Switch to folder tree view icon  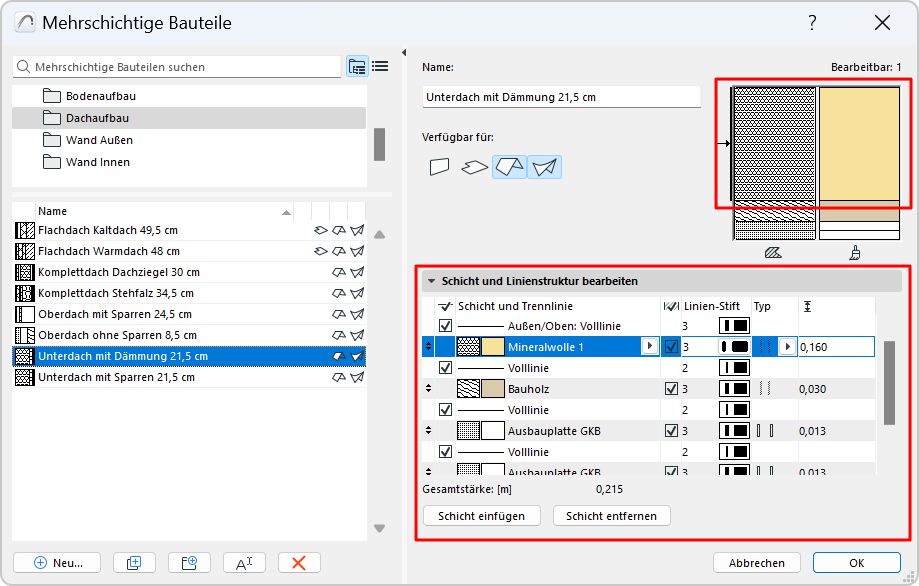pyautogui.click(x=357, y=66)
